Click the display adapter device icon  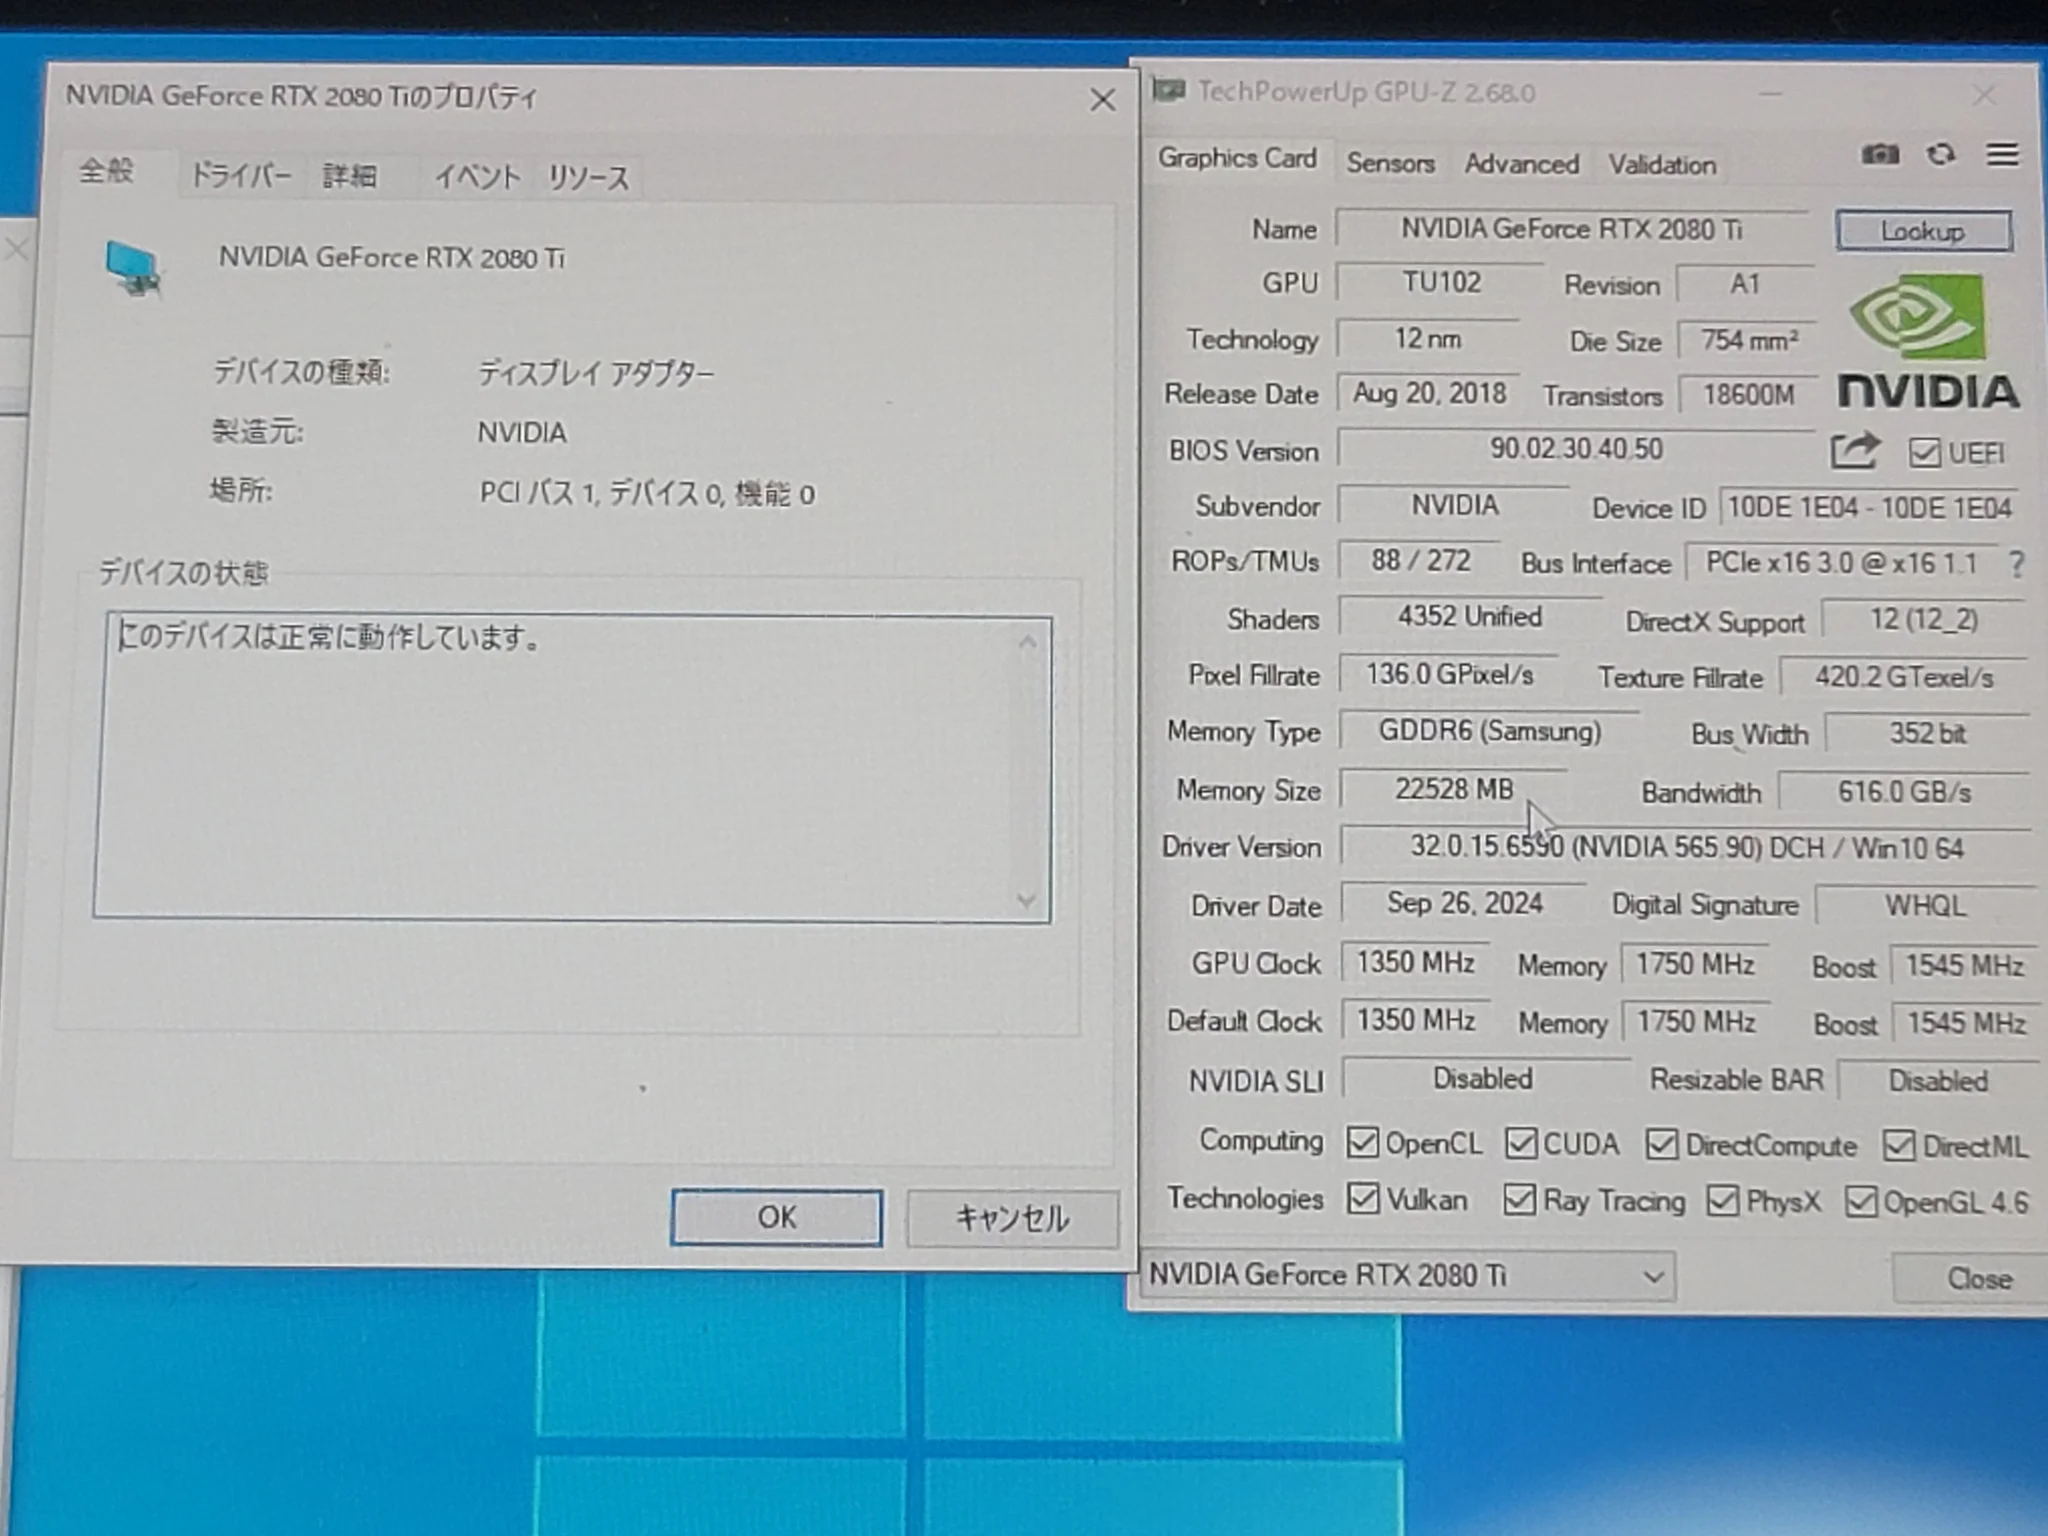pos(133,268)
